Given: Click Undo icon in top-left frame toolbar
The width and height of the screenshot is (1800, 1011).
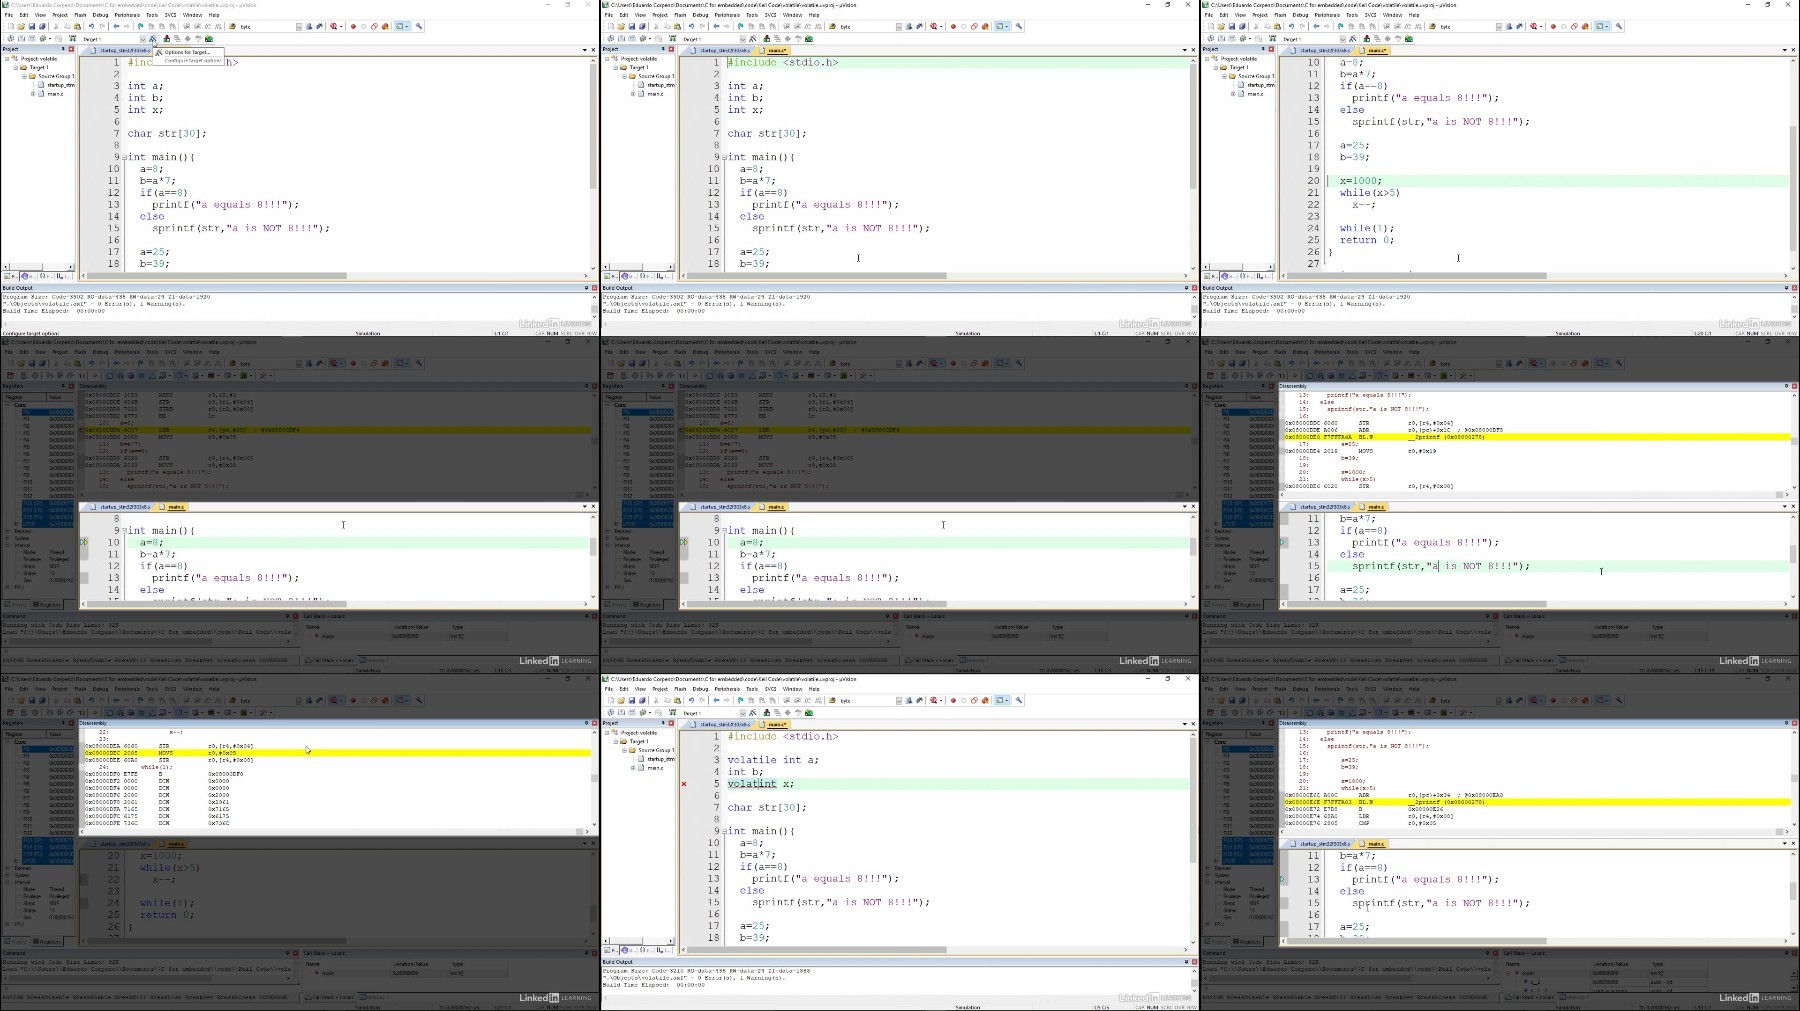Looking at the screenshot, I should [91, 27].
